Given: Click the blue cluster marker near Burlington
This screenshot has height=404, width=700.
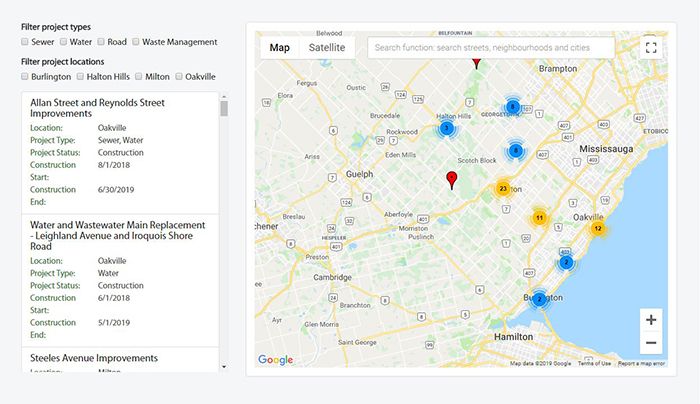Looking at the screenshot, I should 539,299.
